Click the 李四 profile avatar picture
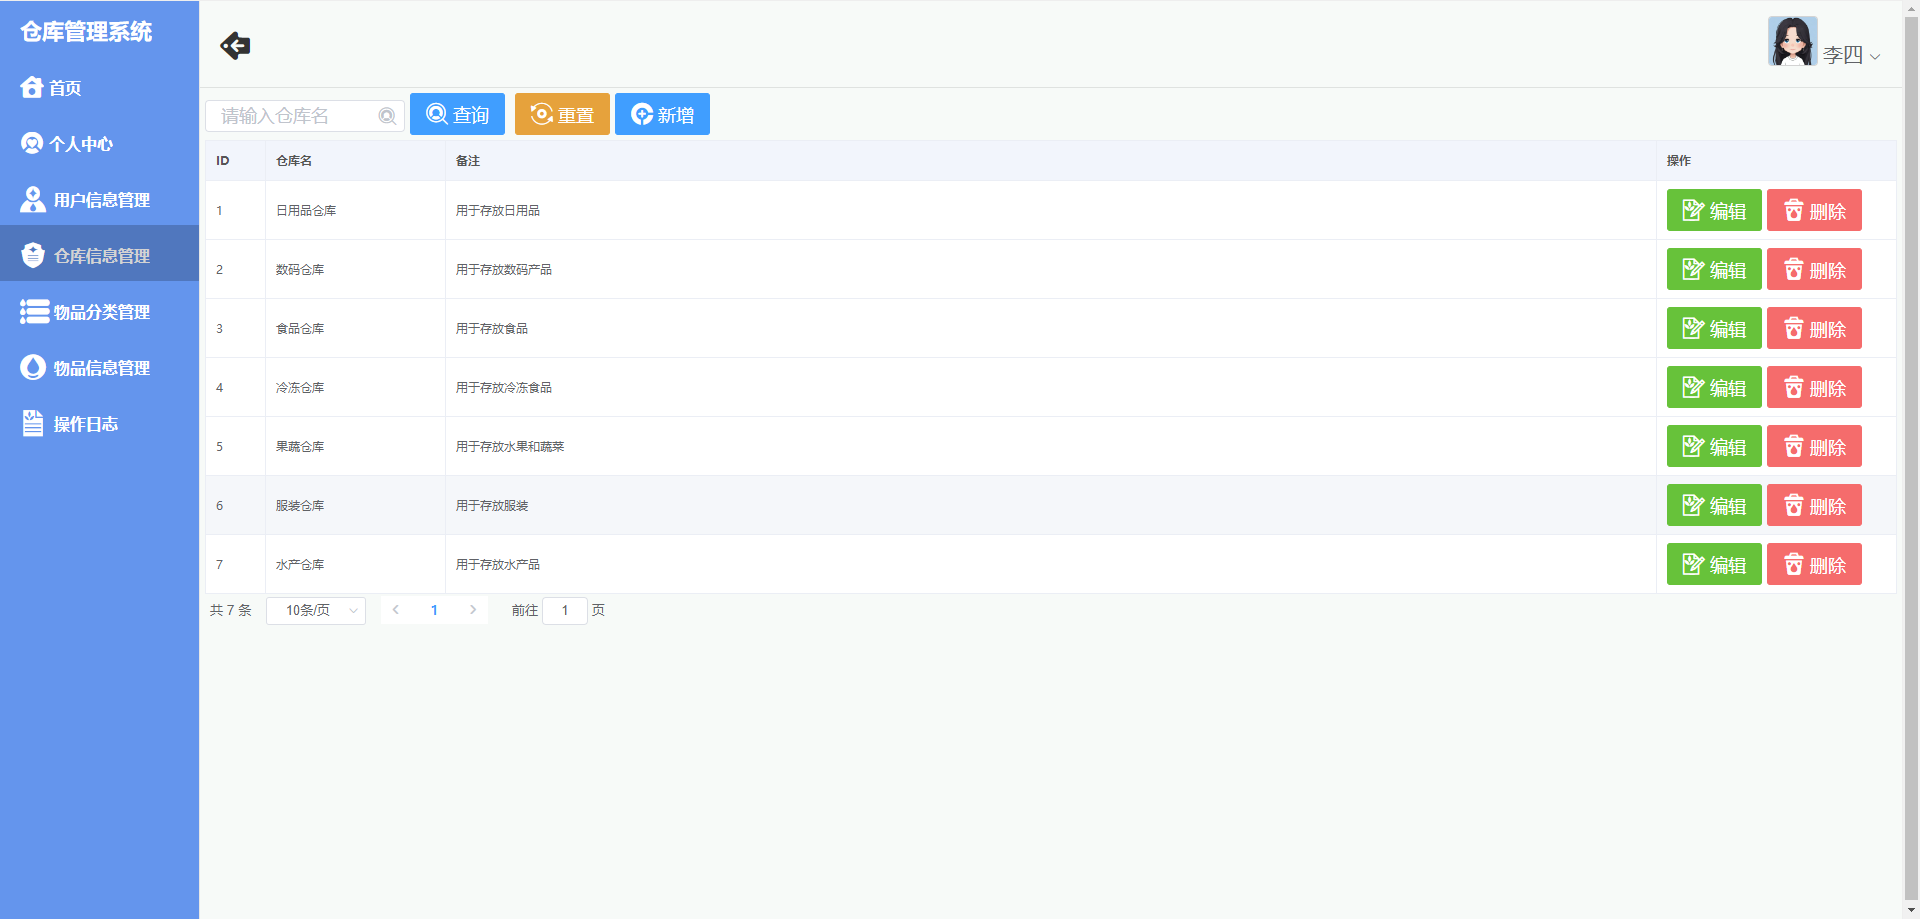Image resolution: width=1920 pixels, height=919 pixels. pos(1793,41)
